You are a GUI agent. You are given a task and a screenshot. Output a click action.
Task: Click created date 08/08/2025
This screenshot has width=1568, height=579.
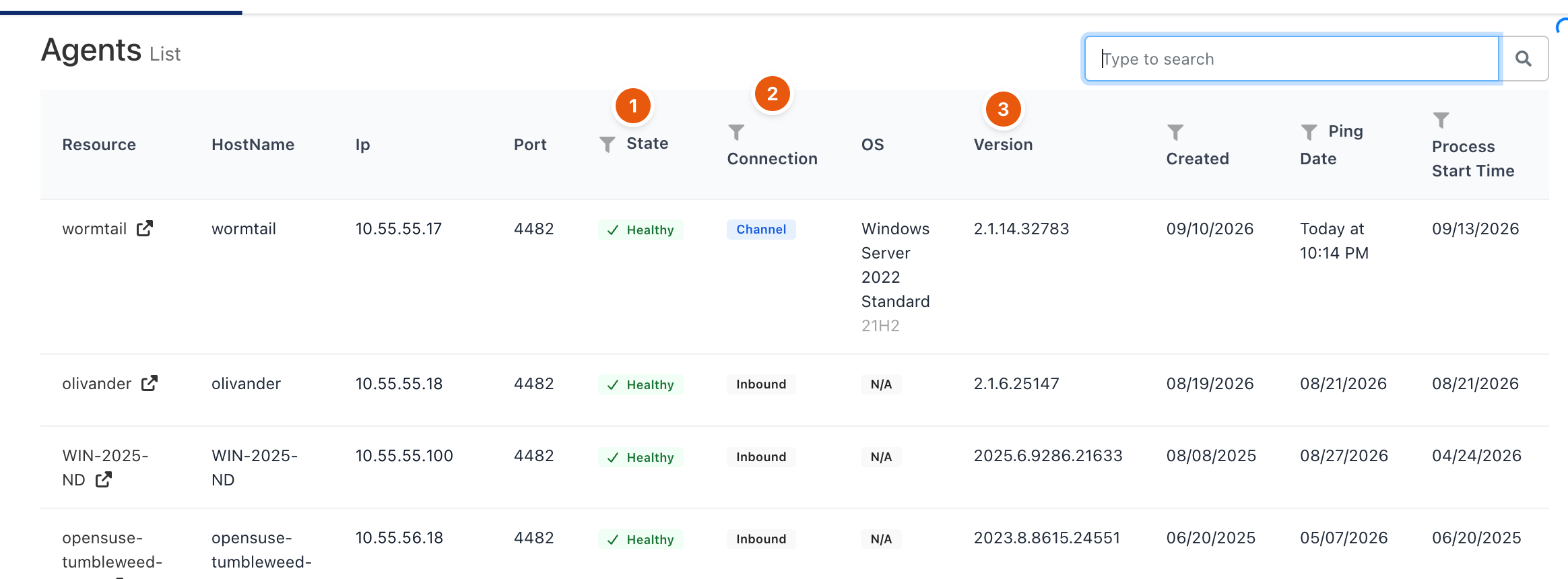pos(1210,455)
